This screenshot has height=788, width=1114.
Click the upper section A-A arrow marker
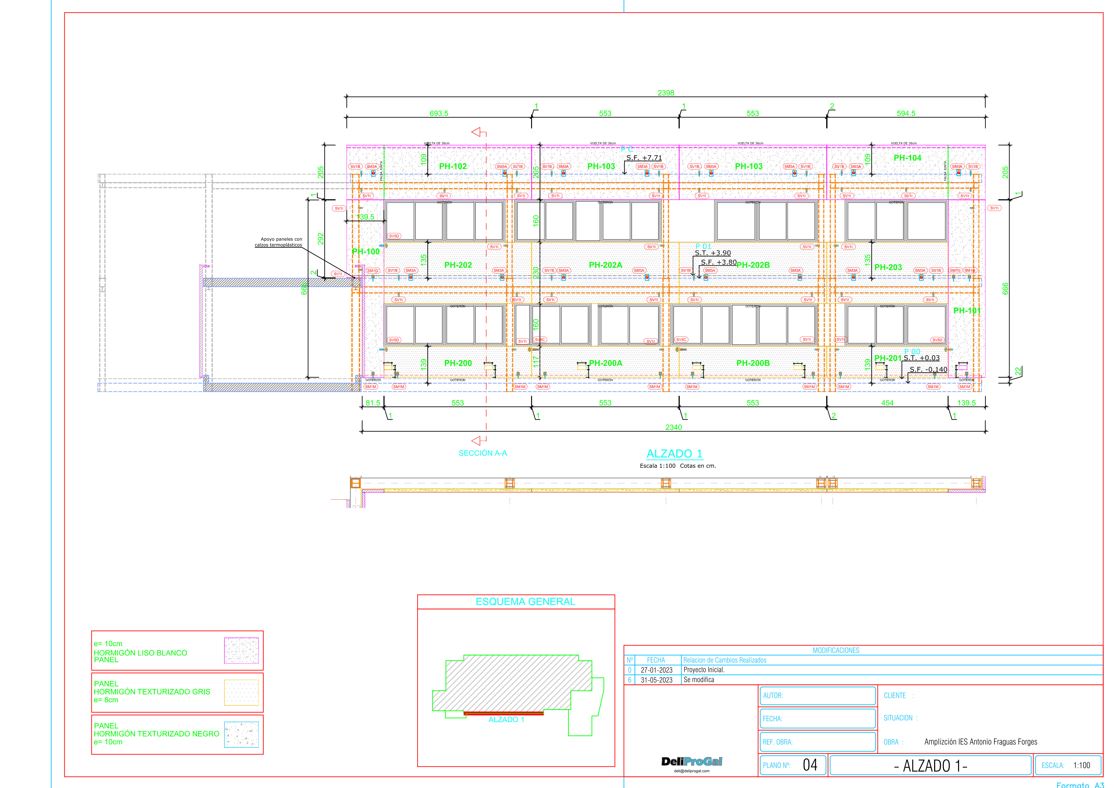pyautogui.click(x=479, y=132)
